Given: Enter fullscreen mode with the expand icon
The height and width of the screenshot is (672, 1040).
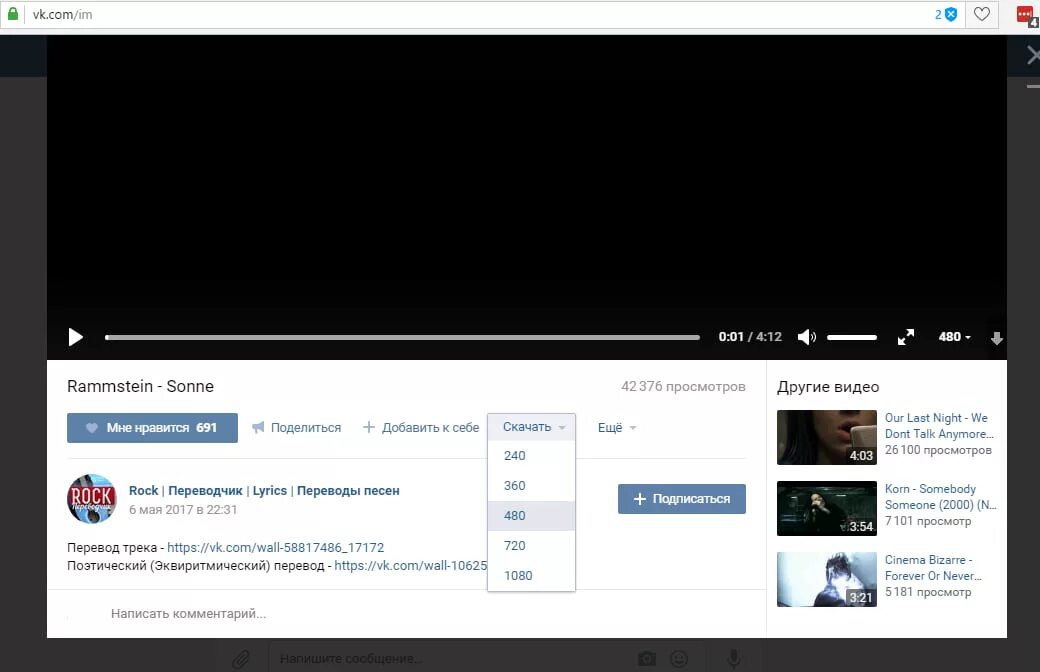Looking at the screenshot, I should pos(905,337).
